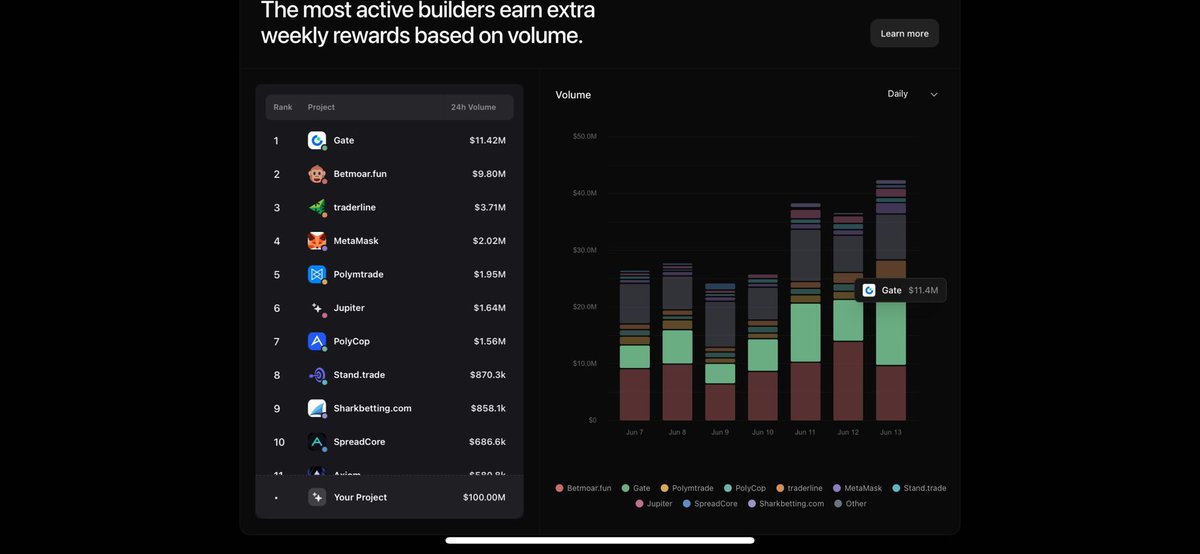Click the Gate project logo icon
The height and width of the screenshot is (554, 1200).
pyautogui.click(x=317, y=141)
